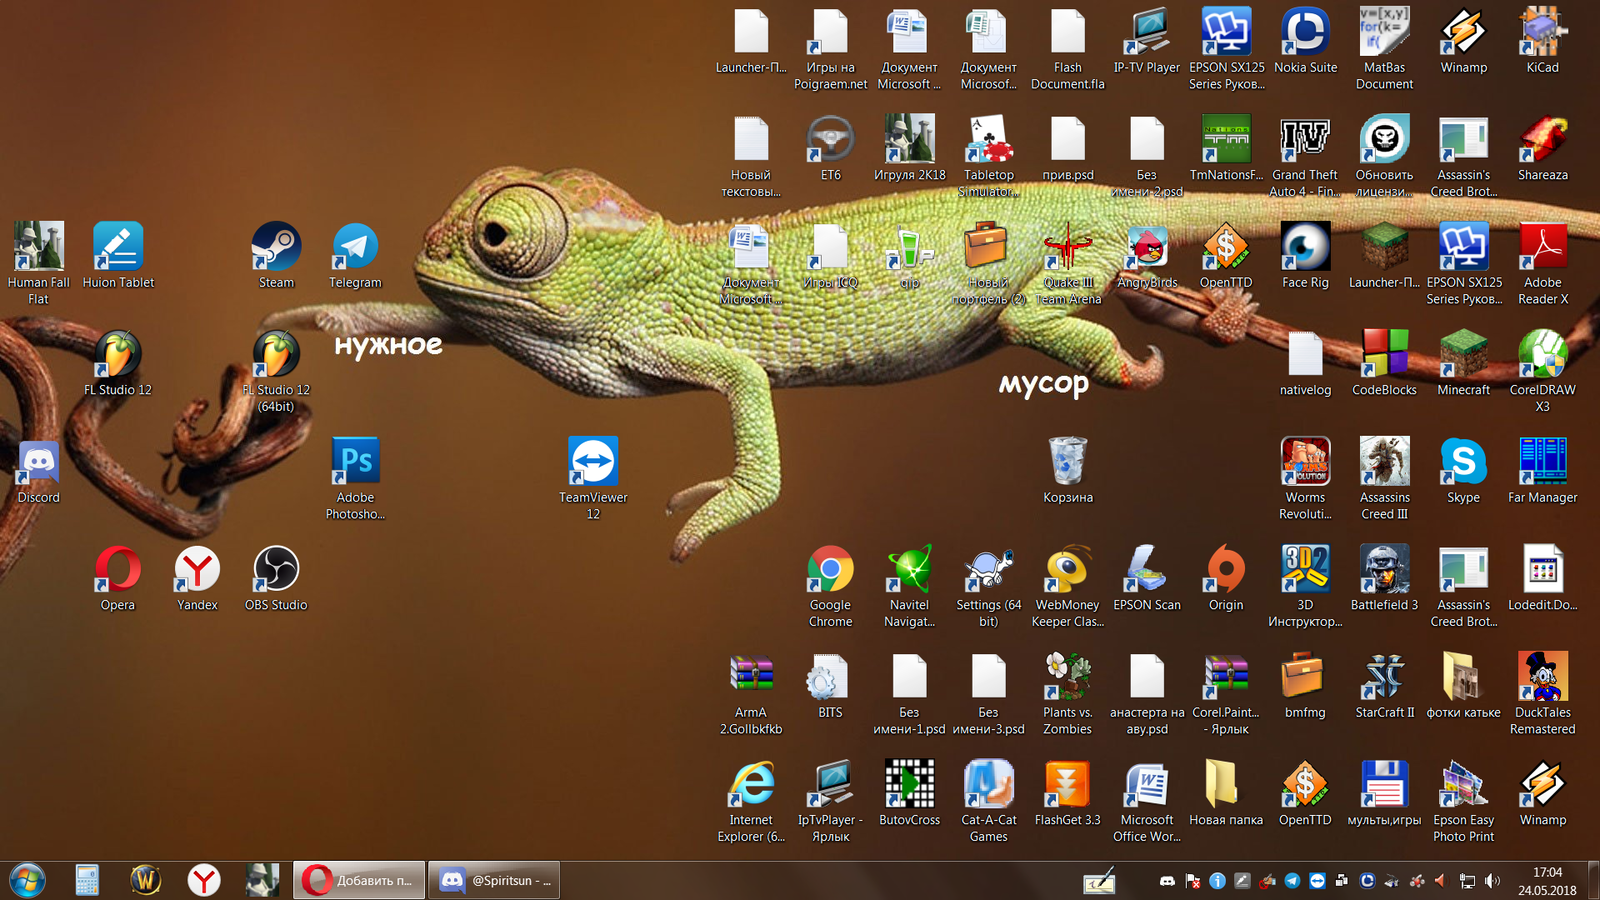Open the Origin shortcut
Screen dimensions: 1600x900
(x=1226, y=578)
